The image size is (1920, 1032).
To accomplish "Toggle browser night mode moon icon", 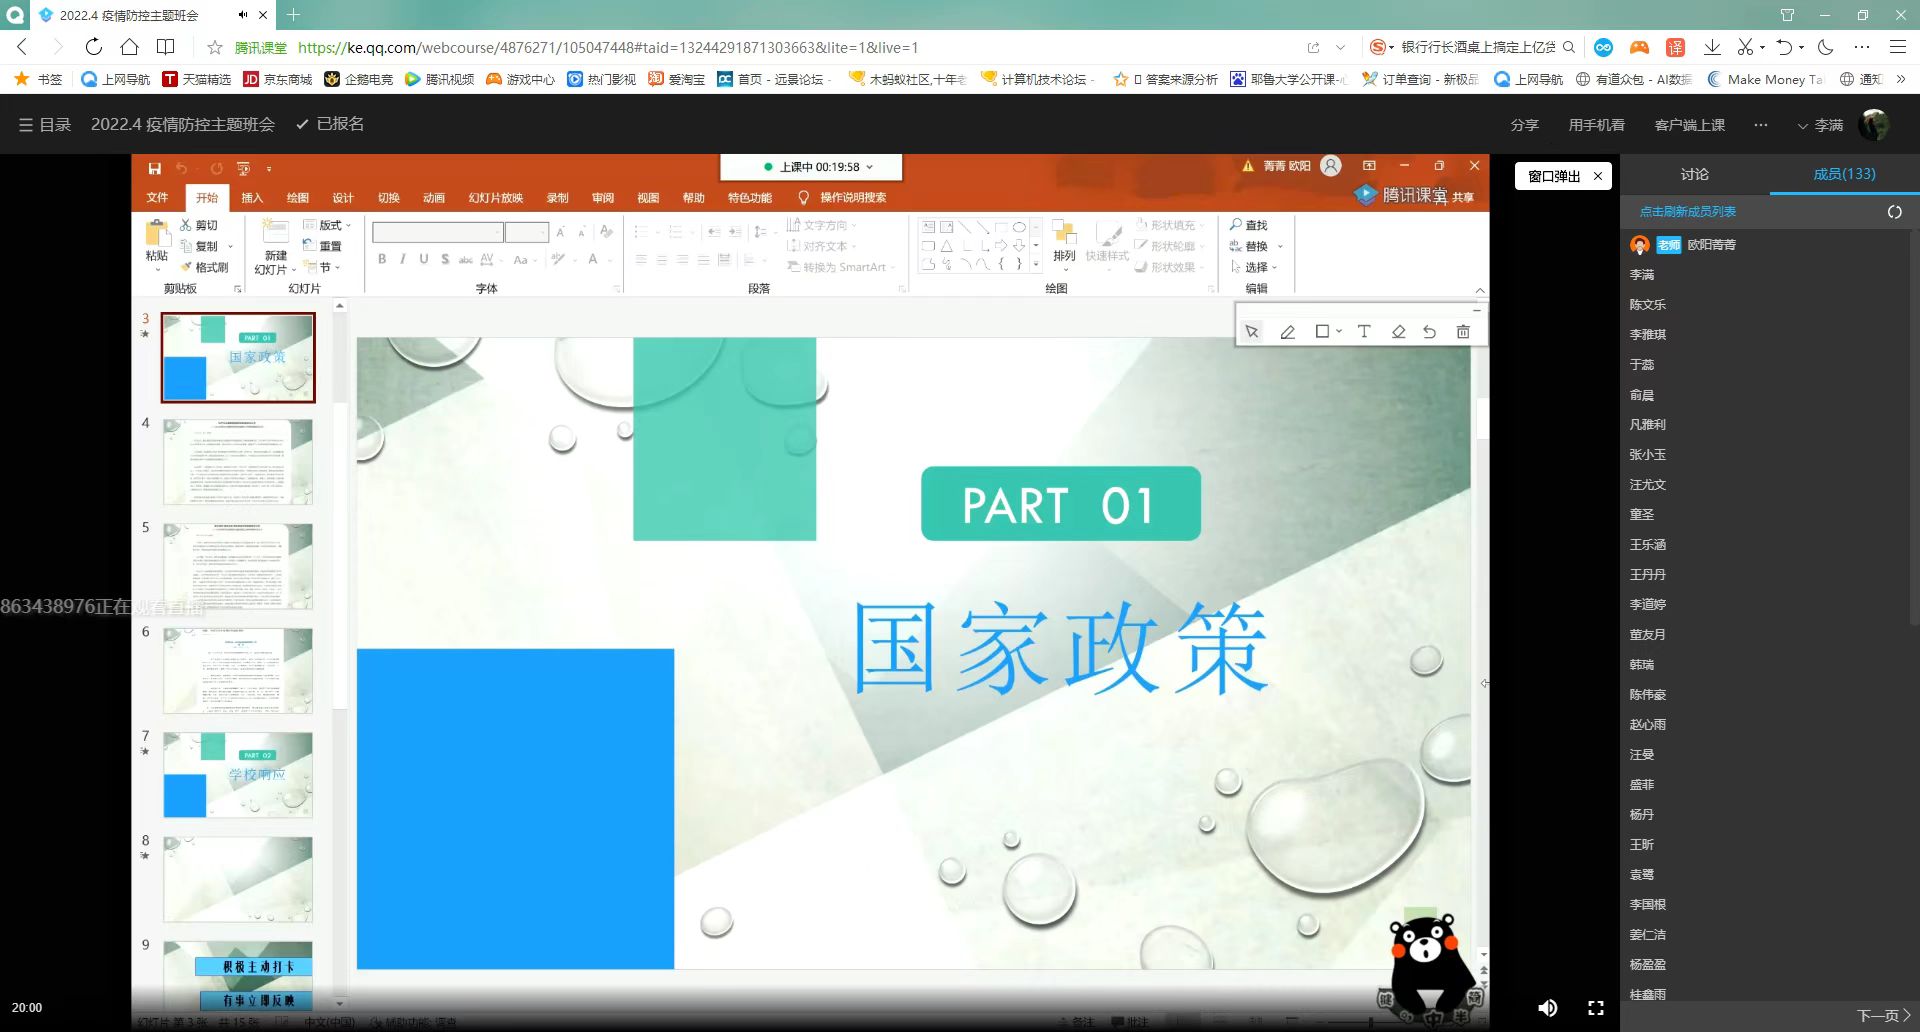I will point(1826,47).
